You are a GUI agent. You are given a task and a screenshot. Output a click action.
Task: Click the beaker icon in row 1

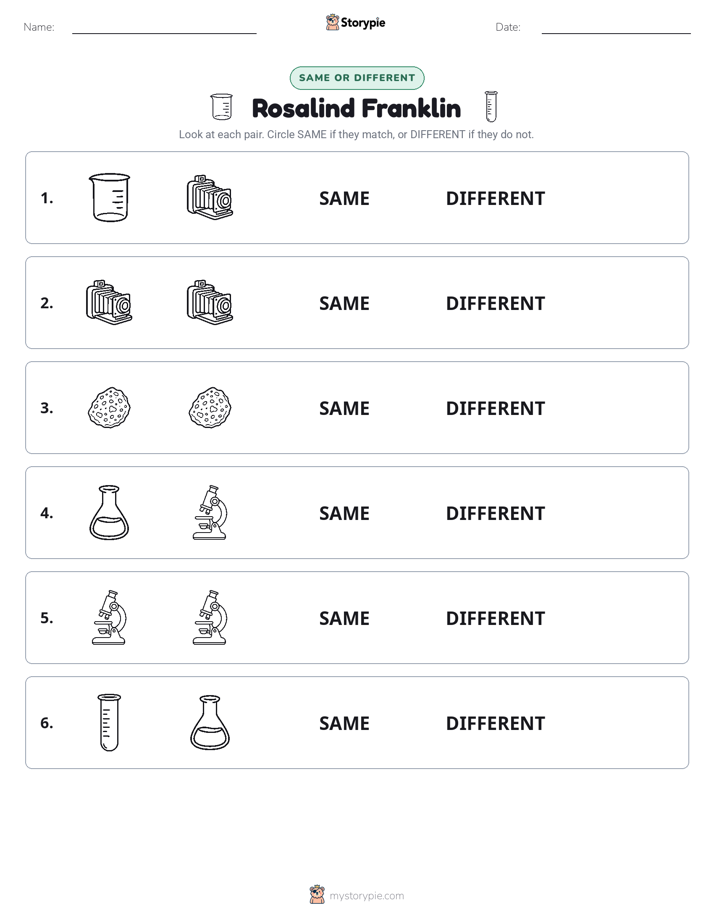pos(109,197)
